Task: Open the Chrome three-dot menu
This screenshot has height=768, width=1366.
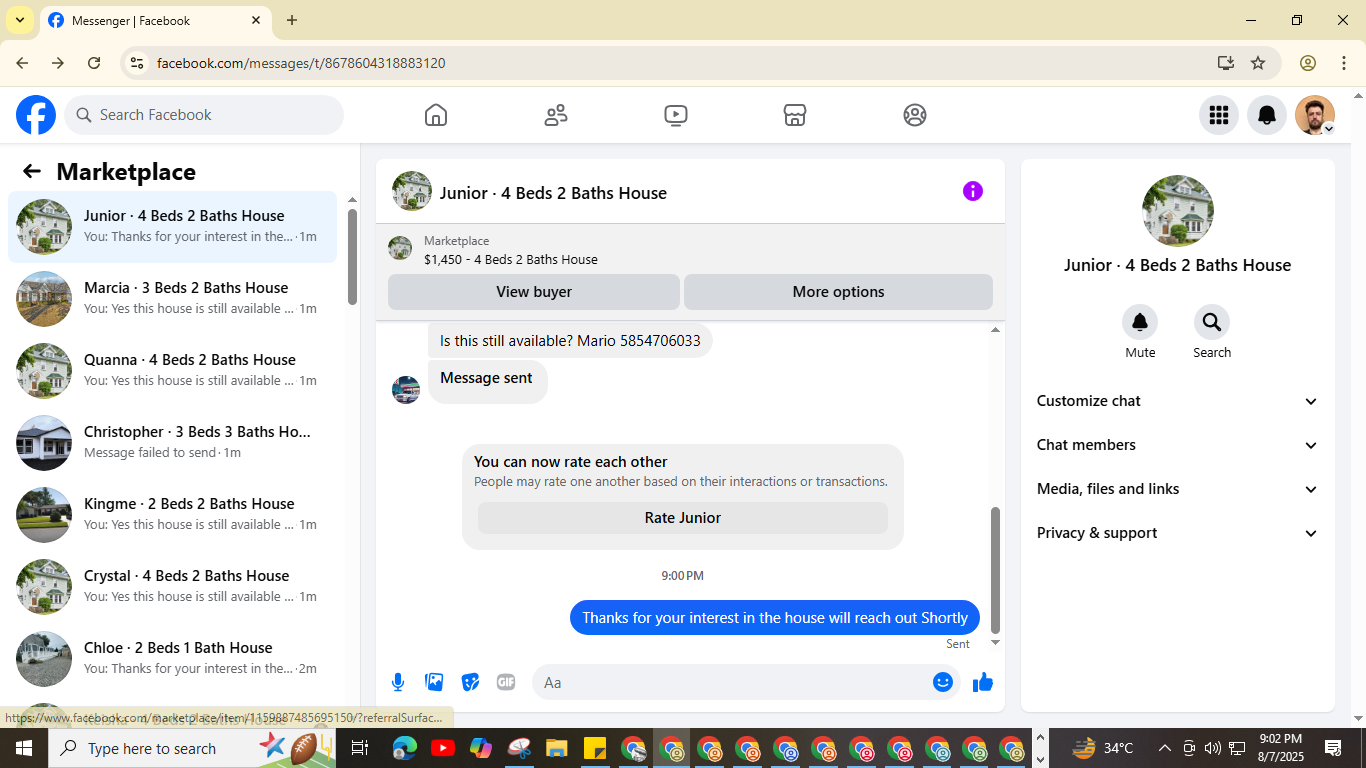Action: click(x=1344, y=63)
